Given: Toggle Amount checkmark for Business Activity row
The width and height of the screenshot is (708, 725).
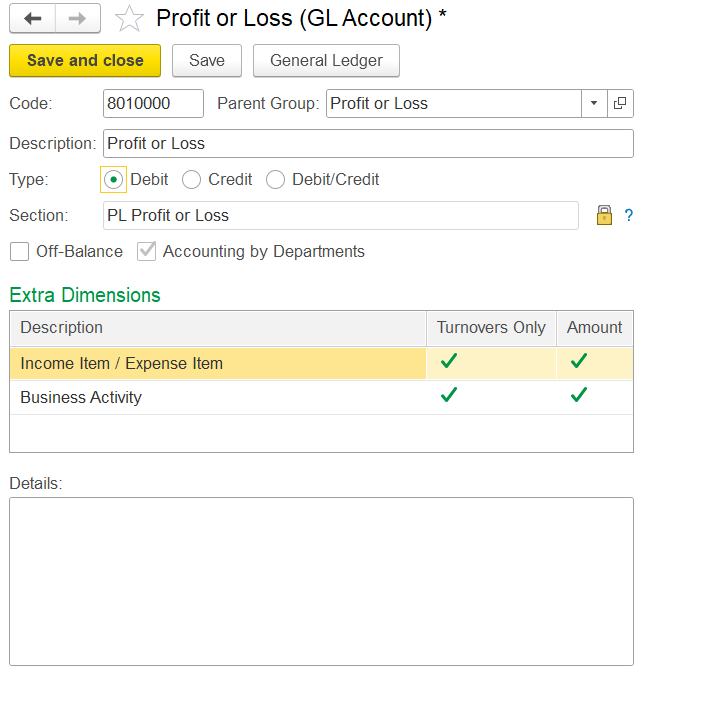Looking at the screenshot, I should 579,395.
